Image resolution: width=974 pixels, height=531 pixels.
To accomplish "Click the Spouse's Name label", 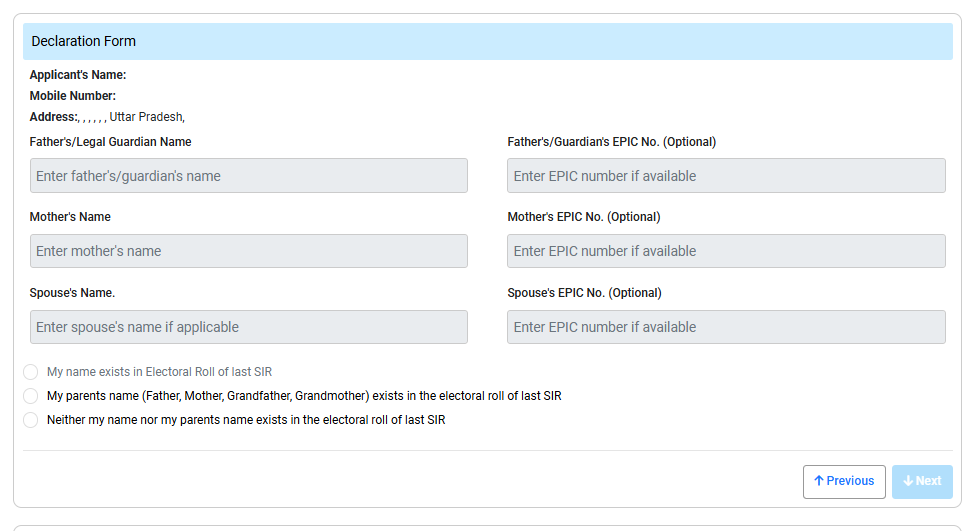I will point(72,293).
